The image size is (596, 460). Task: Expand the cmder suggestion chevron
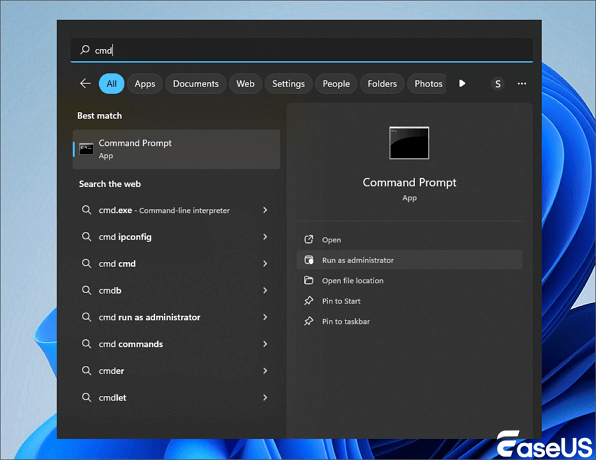click(x=265, y=371)
